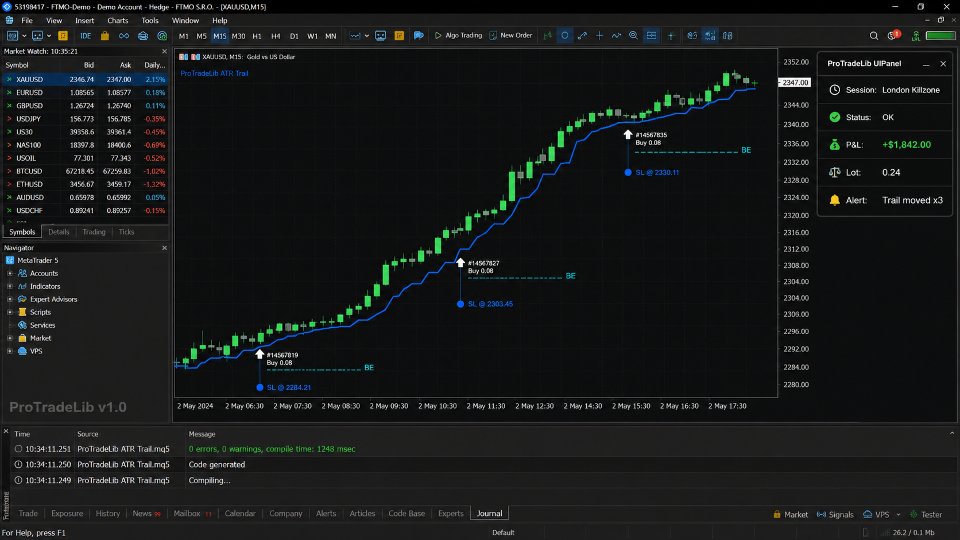Click the zoom magnifier icon in chart toolbar
Screen dimensions: 960x540
pos(633,36)
